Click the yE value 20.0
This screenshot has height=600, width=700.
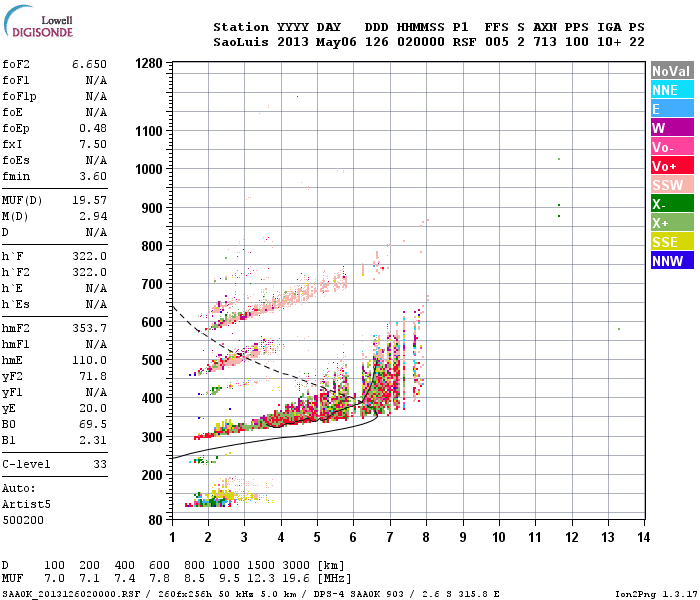click(93, 408)
